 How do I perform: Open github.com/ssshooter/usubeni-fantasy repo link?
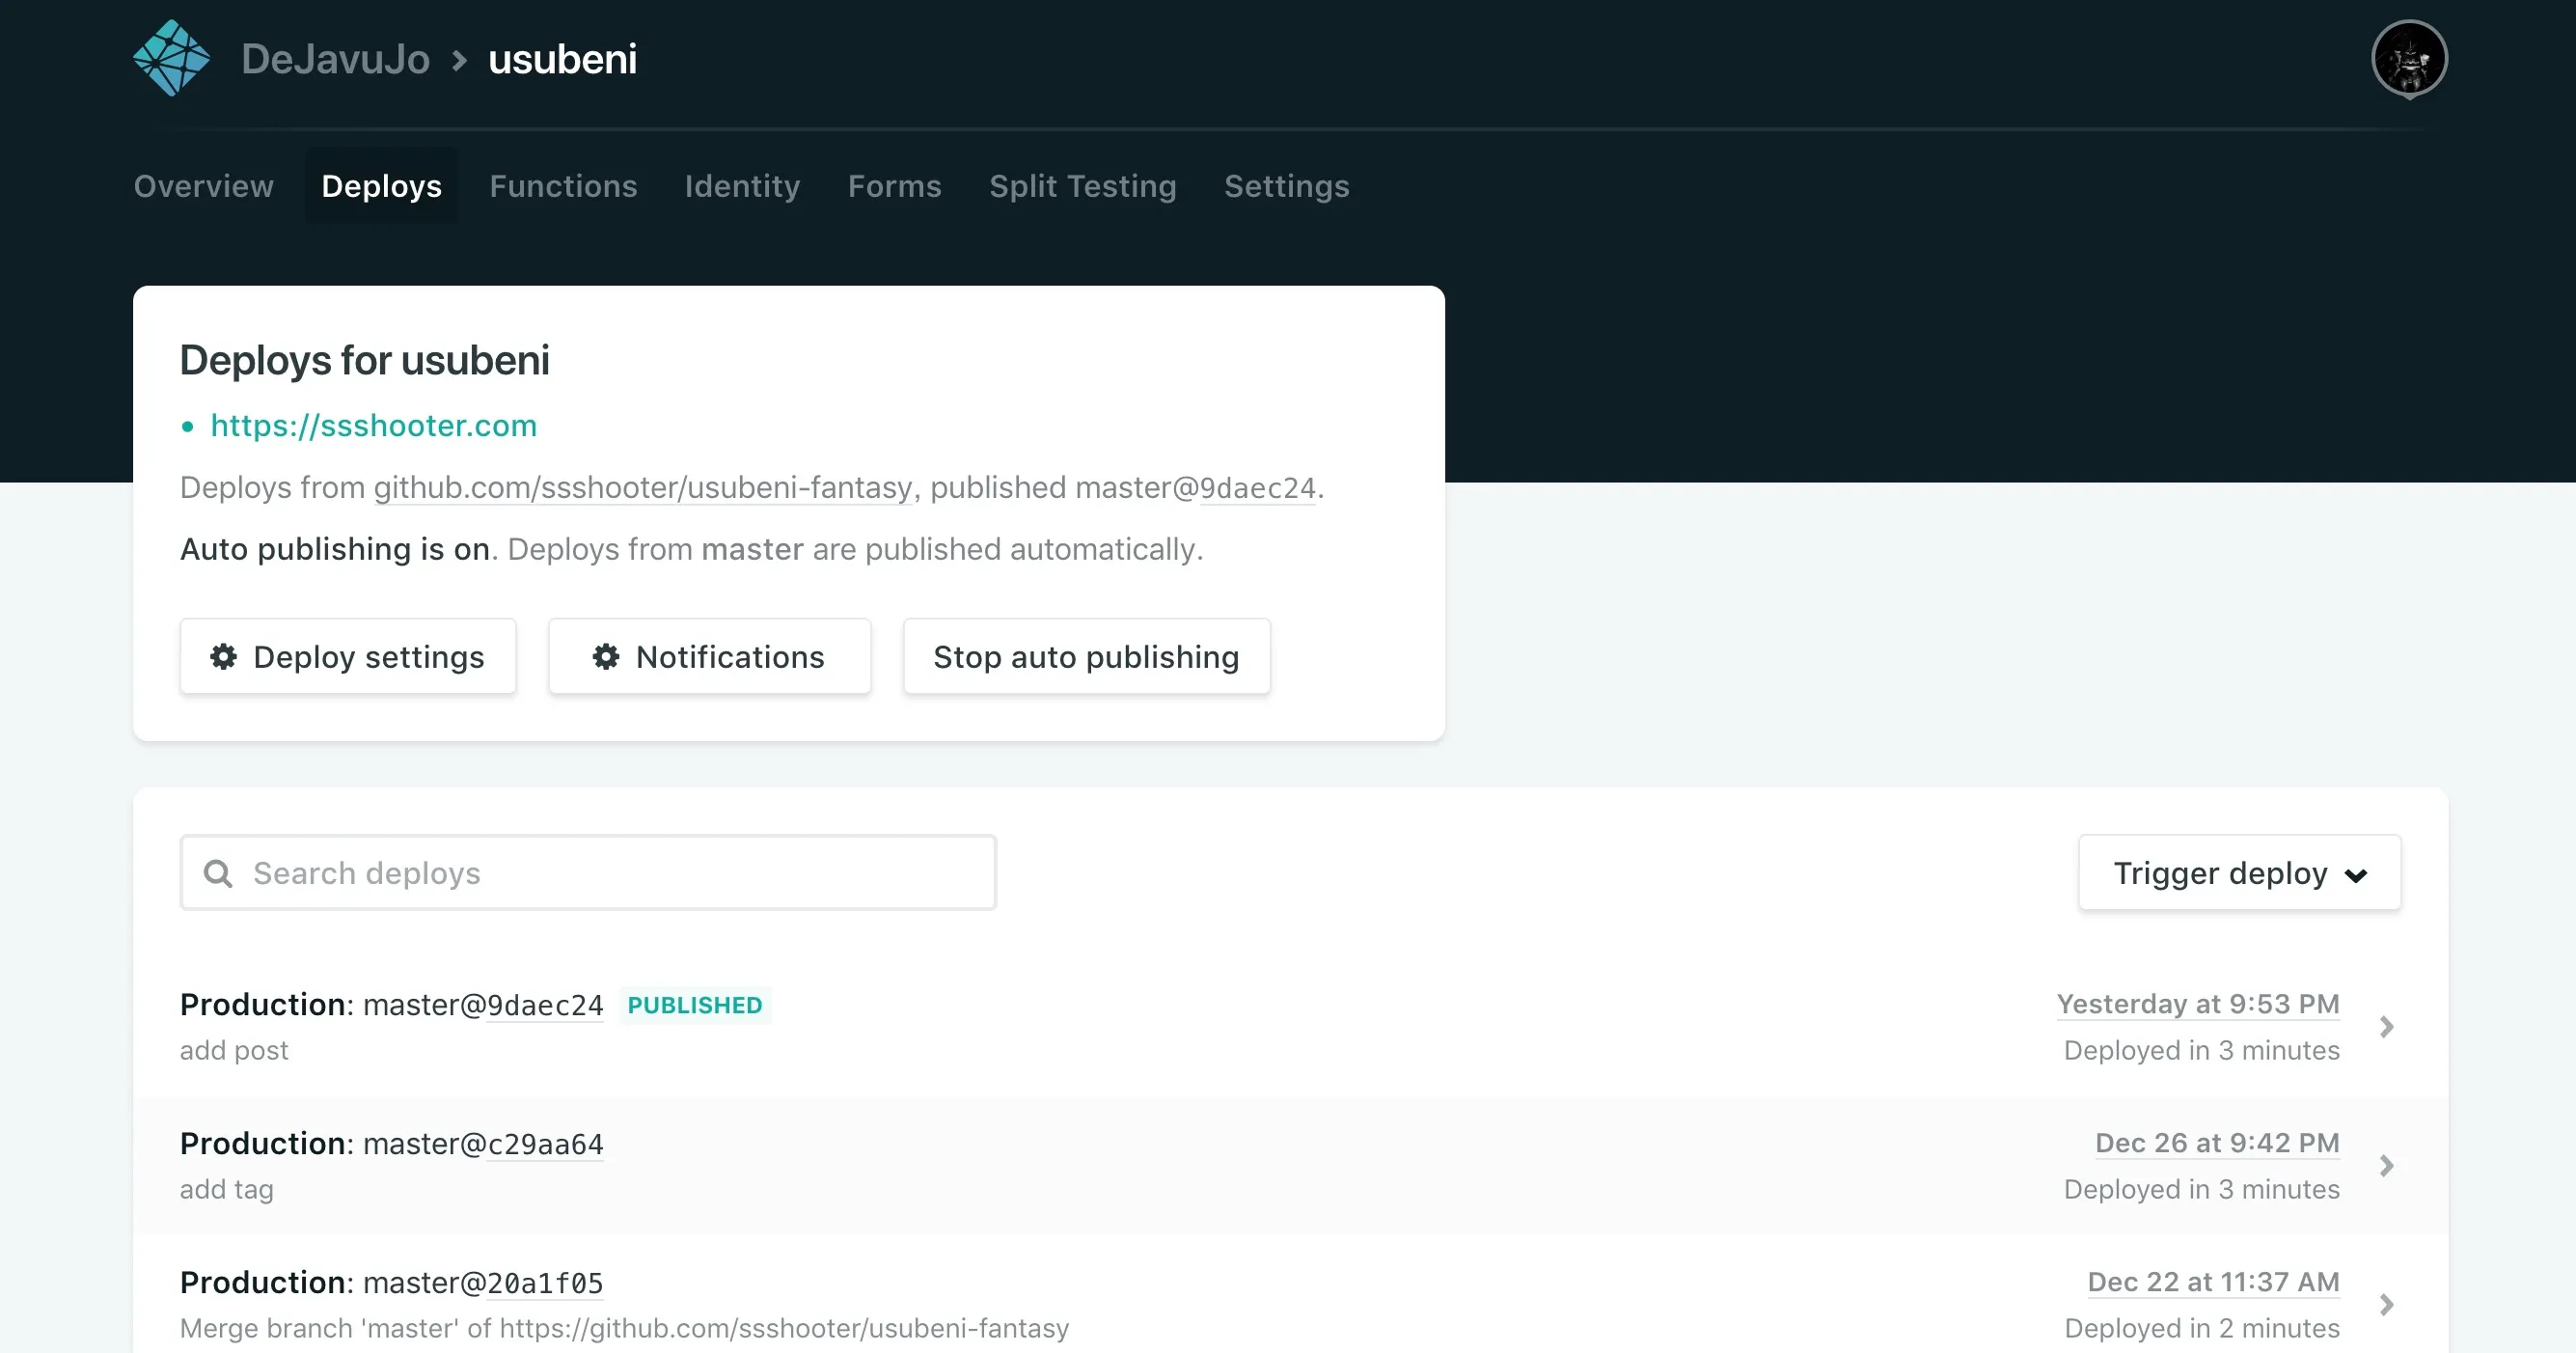(x=643, y=487)
